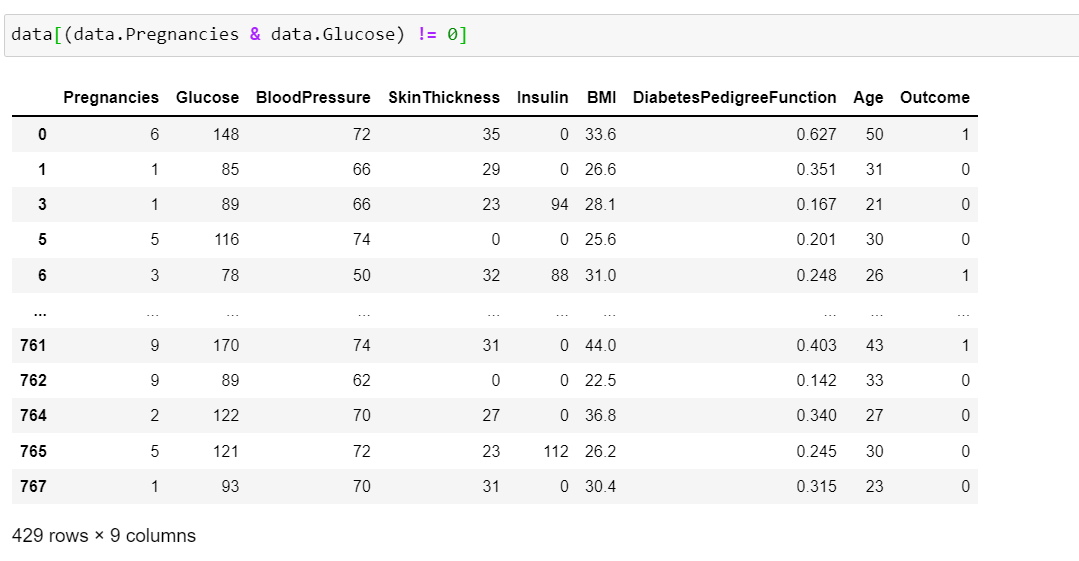This screenshot has width=1079, height=561.
Task: Click the code cell input field
Action: tap(542, 34)
